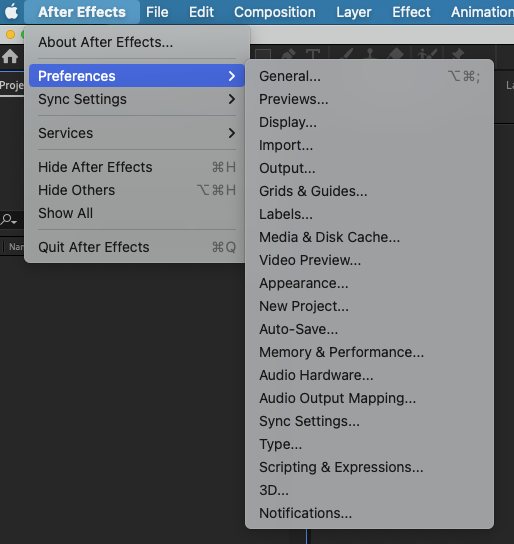Open Scripting & Expressions… preferences
Viewport: 514px width, 544px height.
pos(369,467)
